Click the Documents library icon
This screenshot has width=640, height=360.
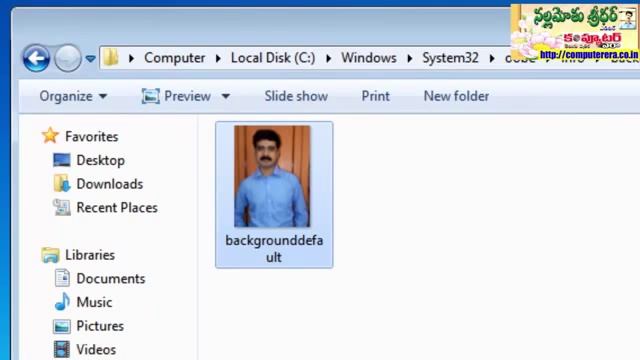[62, 278]
